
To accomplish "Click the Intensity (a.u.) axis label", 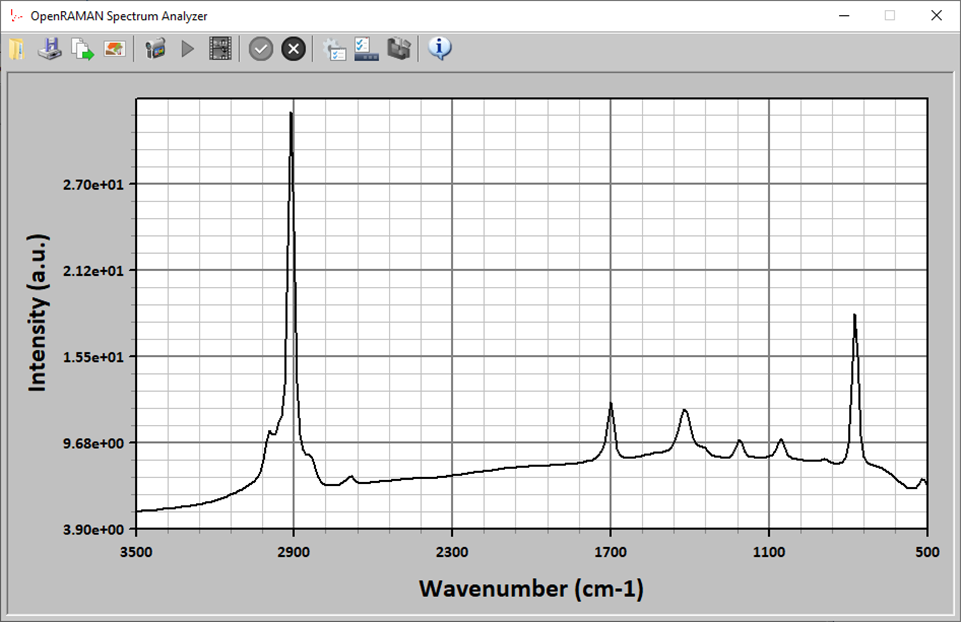I will pos(38,311).
